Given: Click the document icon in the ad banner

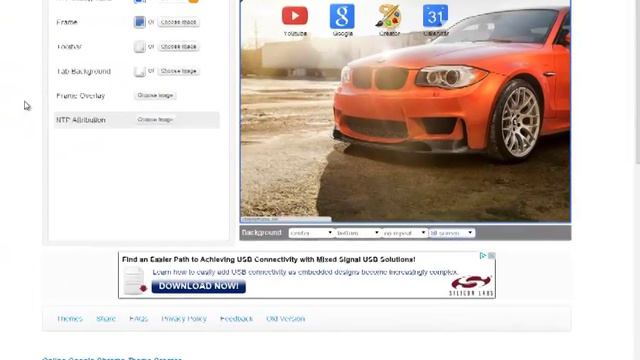Looking at the screenshot, I should (x=136, y=280).
